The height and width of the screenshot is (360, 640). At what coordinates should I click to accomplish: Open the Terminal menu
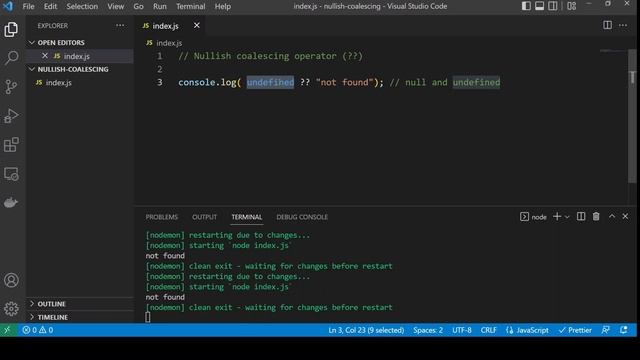(x=191, y=6)
